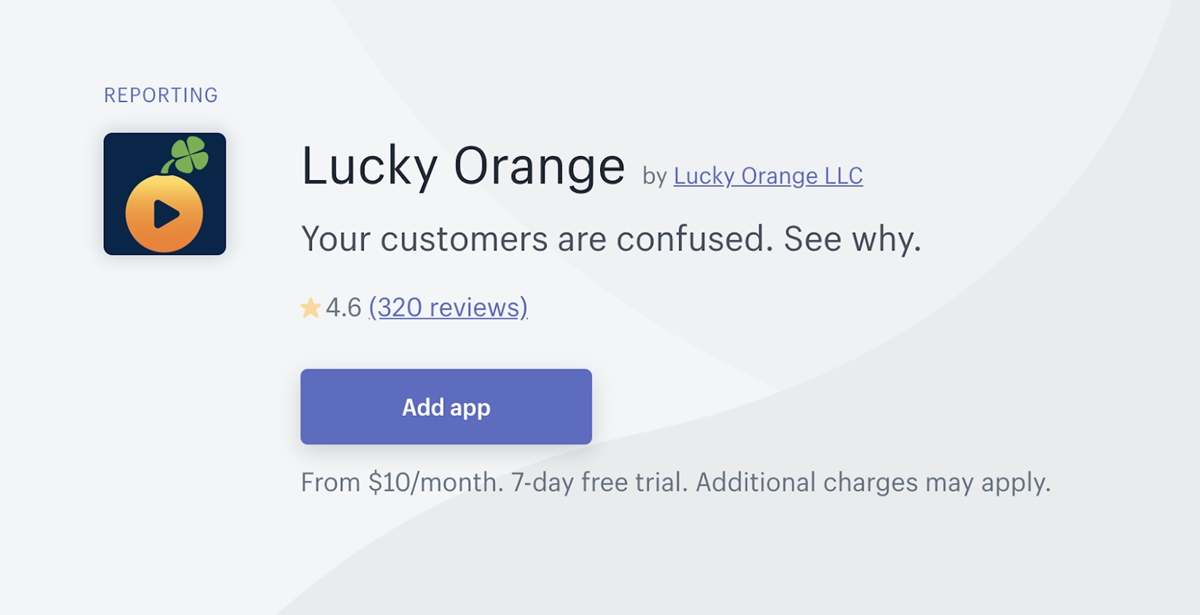Viewport: 1200px width, 615px height.
Task: Click the green four-leaf clover on logo
Action: point(186,155)
